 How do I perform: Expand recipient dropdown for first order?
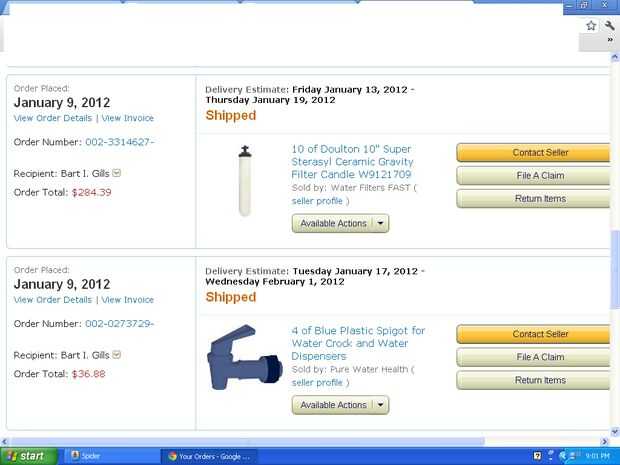[x=116, y=173]
